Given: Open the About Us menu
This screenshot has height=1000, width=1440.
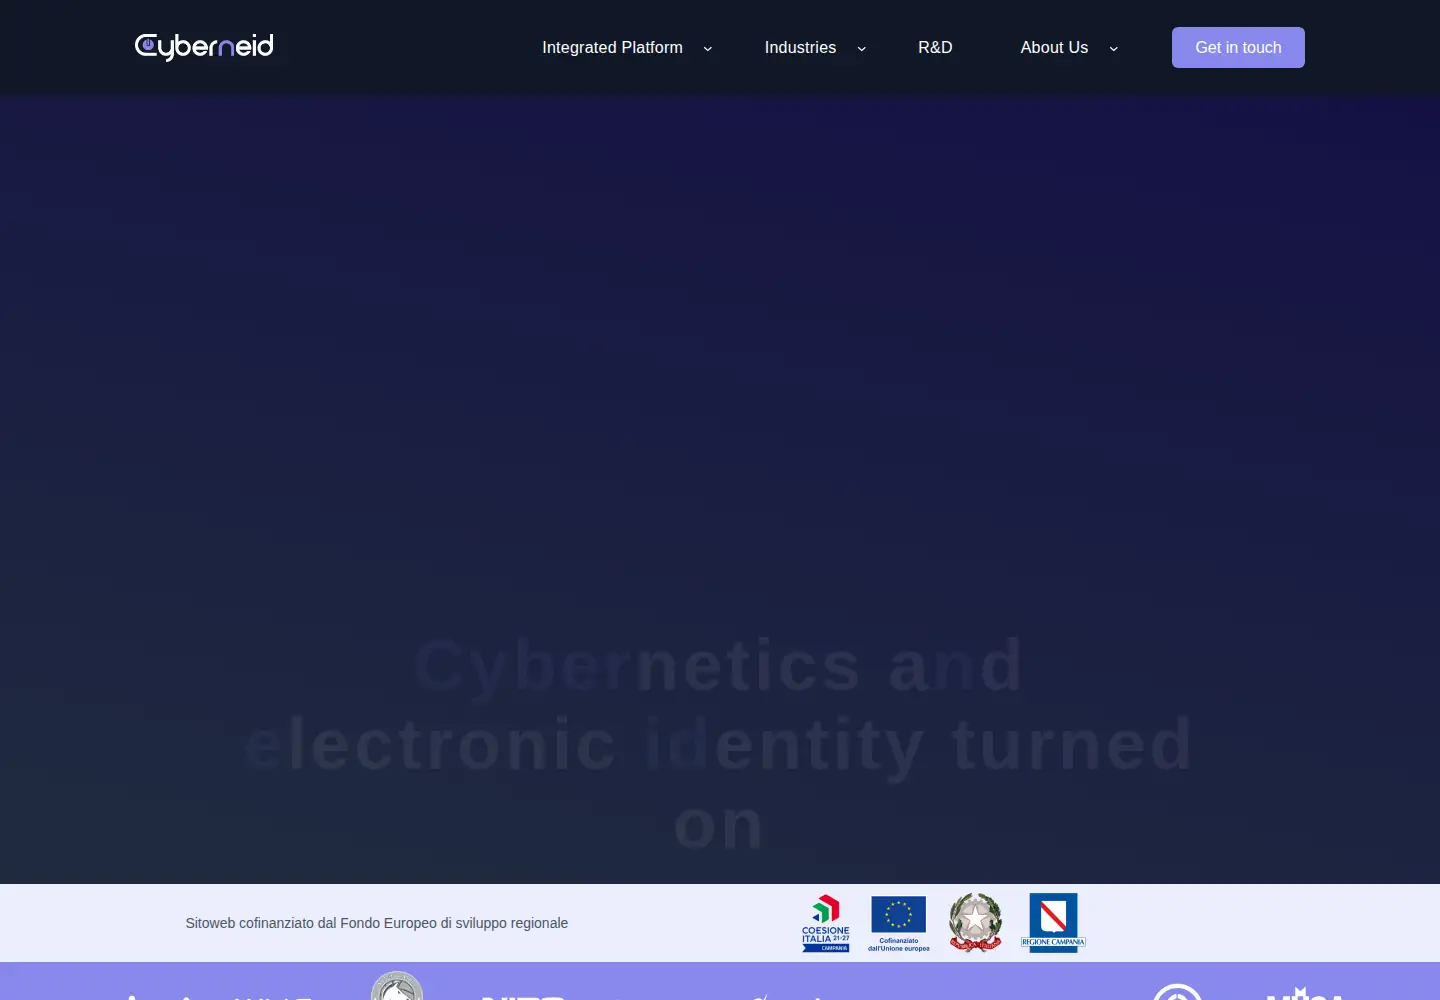Looking at the screenshot, I should tap(1054, 48).
